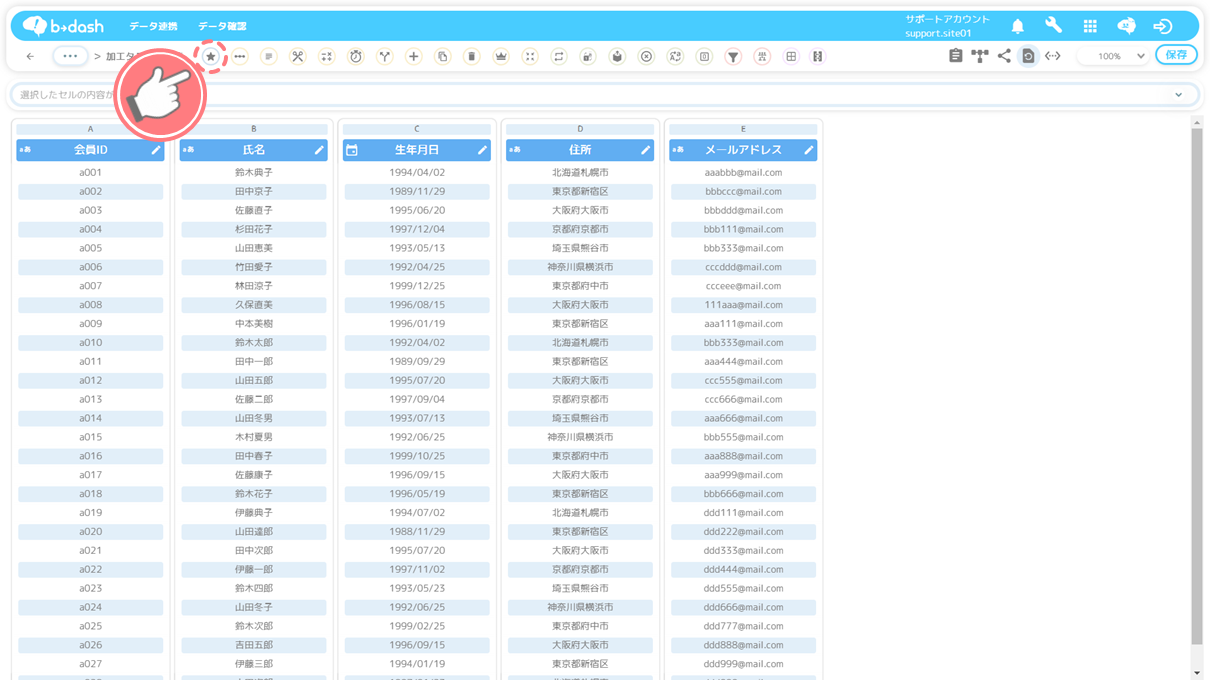
Task: Select the 会員ID column header
Action: pos(90,150)
